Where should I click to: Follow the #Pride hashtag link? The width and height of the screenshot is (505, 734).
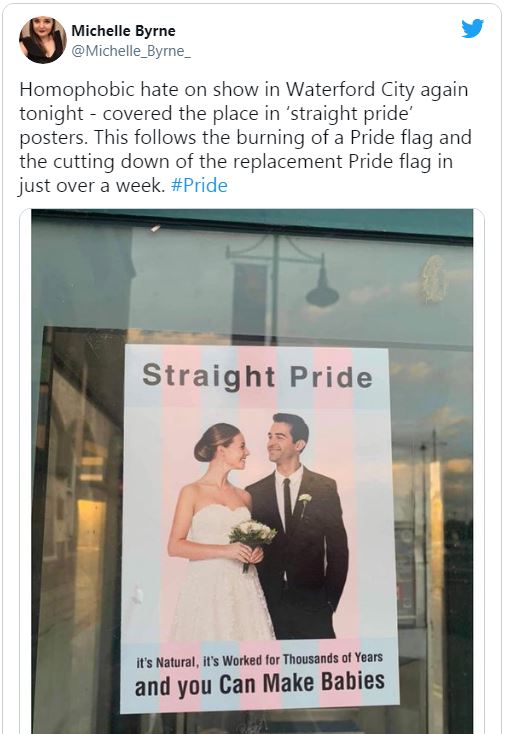click(199, 185)
